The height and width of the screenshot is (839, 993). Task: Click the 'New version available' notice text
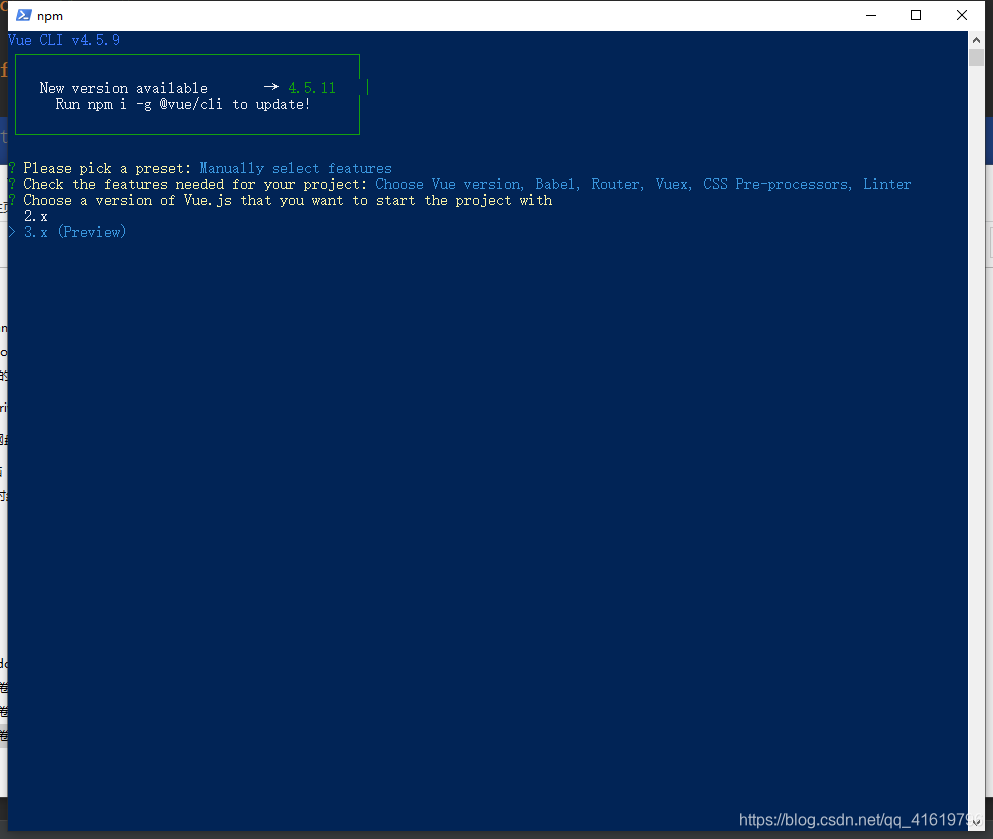pyautogui.click(x=123, y=88)
